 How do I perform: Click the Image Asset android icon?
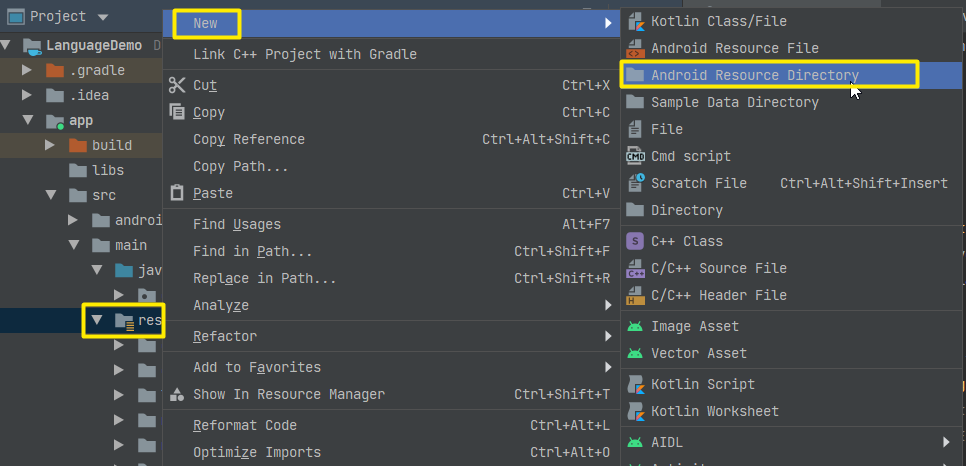[635, 326]
